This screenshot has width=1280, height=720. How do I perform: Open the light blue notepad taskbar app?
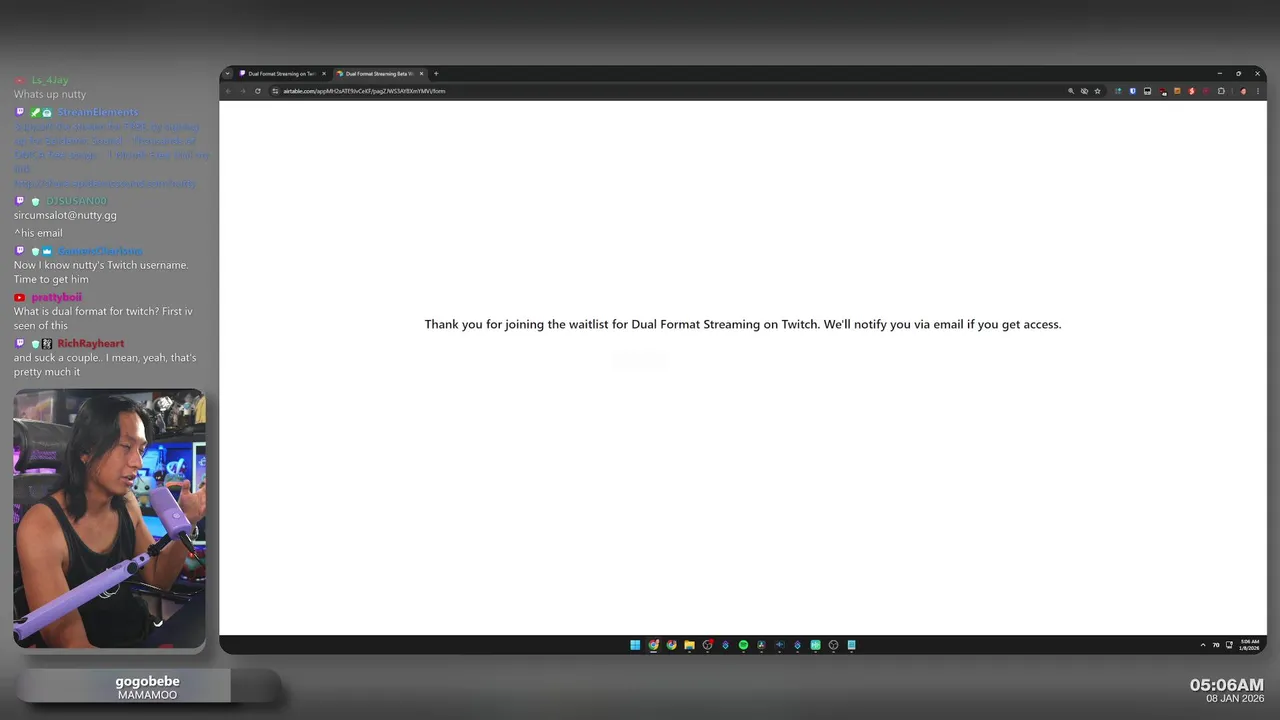pyautogui.click(x=851, y=645)
